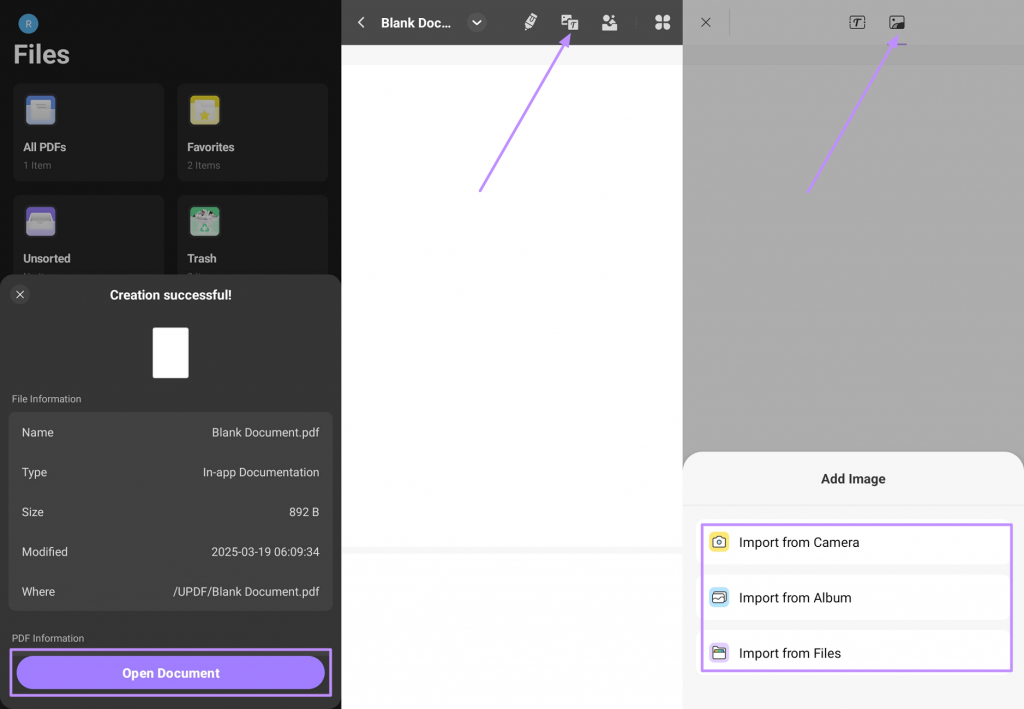Open the All PDFs folder

tap(88, 130)
